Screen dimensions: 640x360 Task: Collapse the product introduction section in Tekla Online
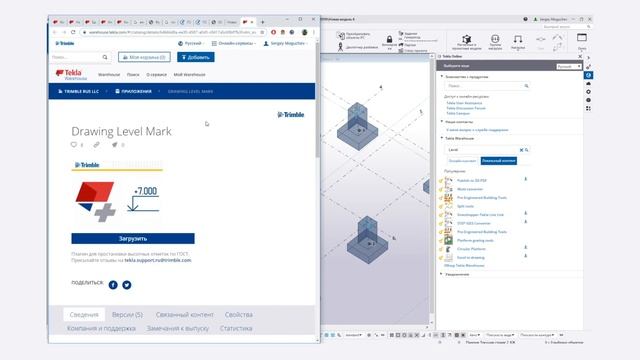pyautogui.click(x=442, y=76)
